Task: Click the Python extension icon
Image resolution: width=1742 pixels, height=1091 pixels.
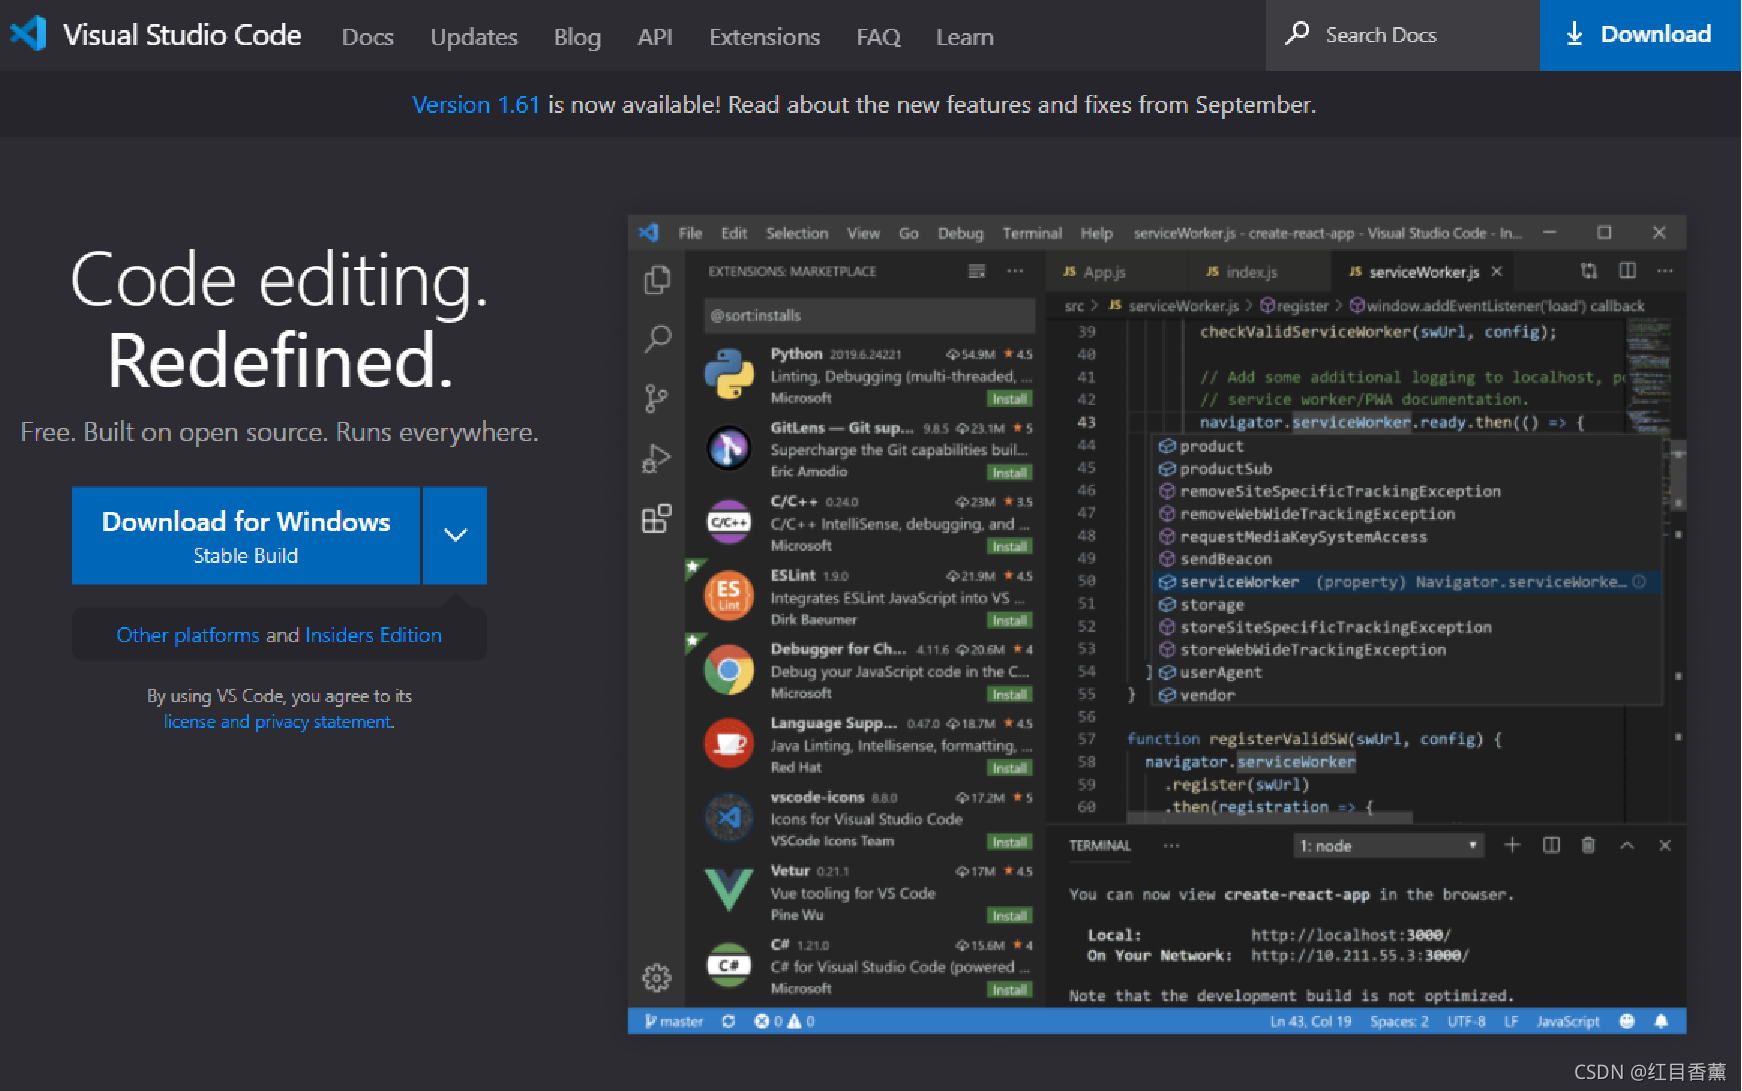Action: point(729,375)
